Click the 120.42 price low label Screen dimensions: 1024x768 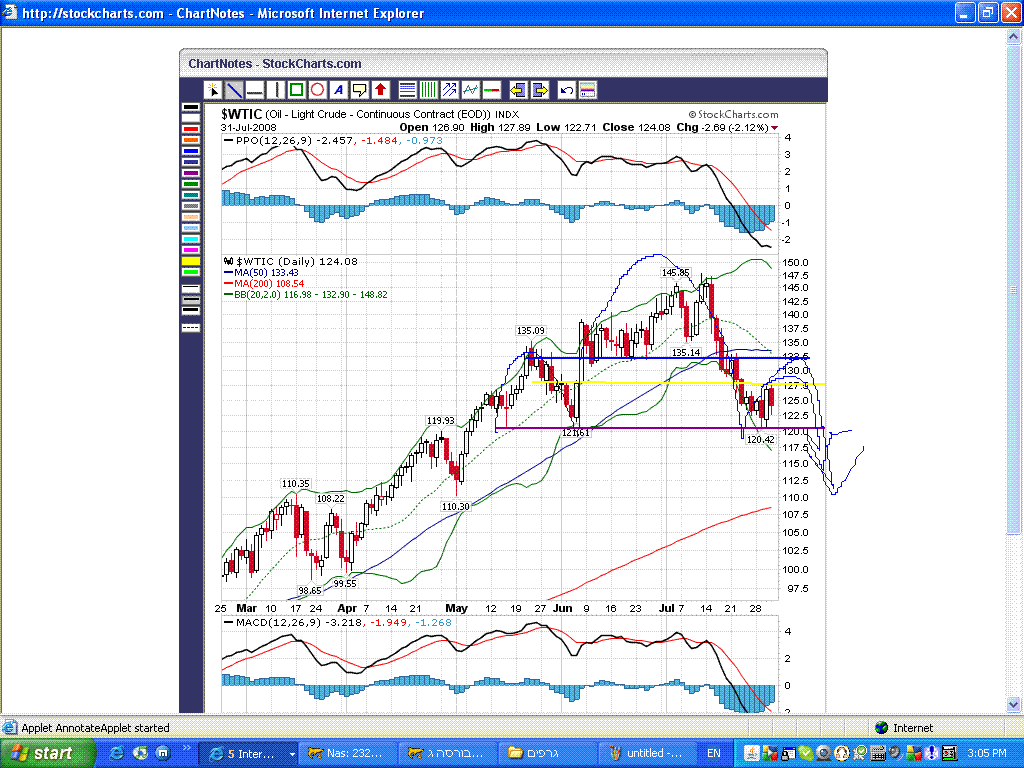pos(760,440)
